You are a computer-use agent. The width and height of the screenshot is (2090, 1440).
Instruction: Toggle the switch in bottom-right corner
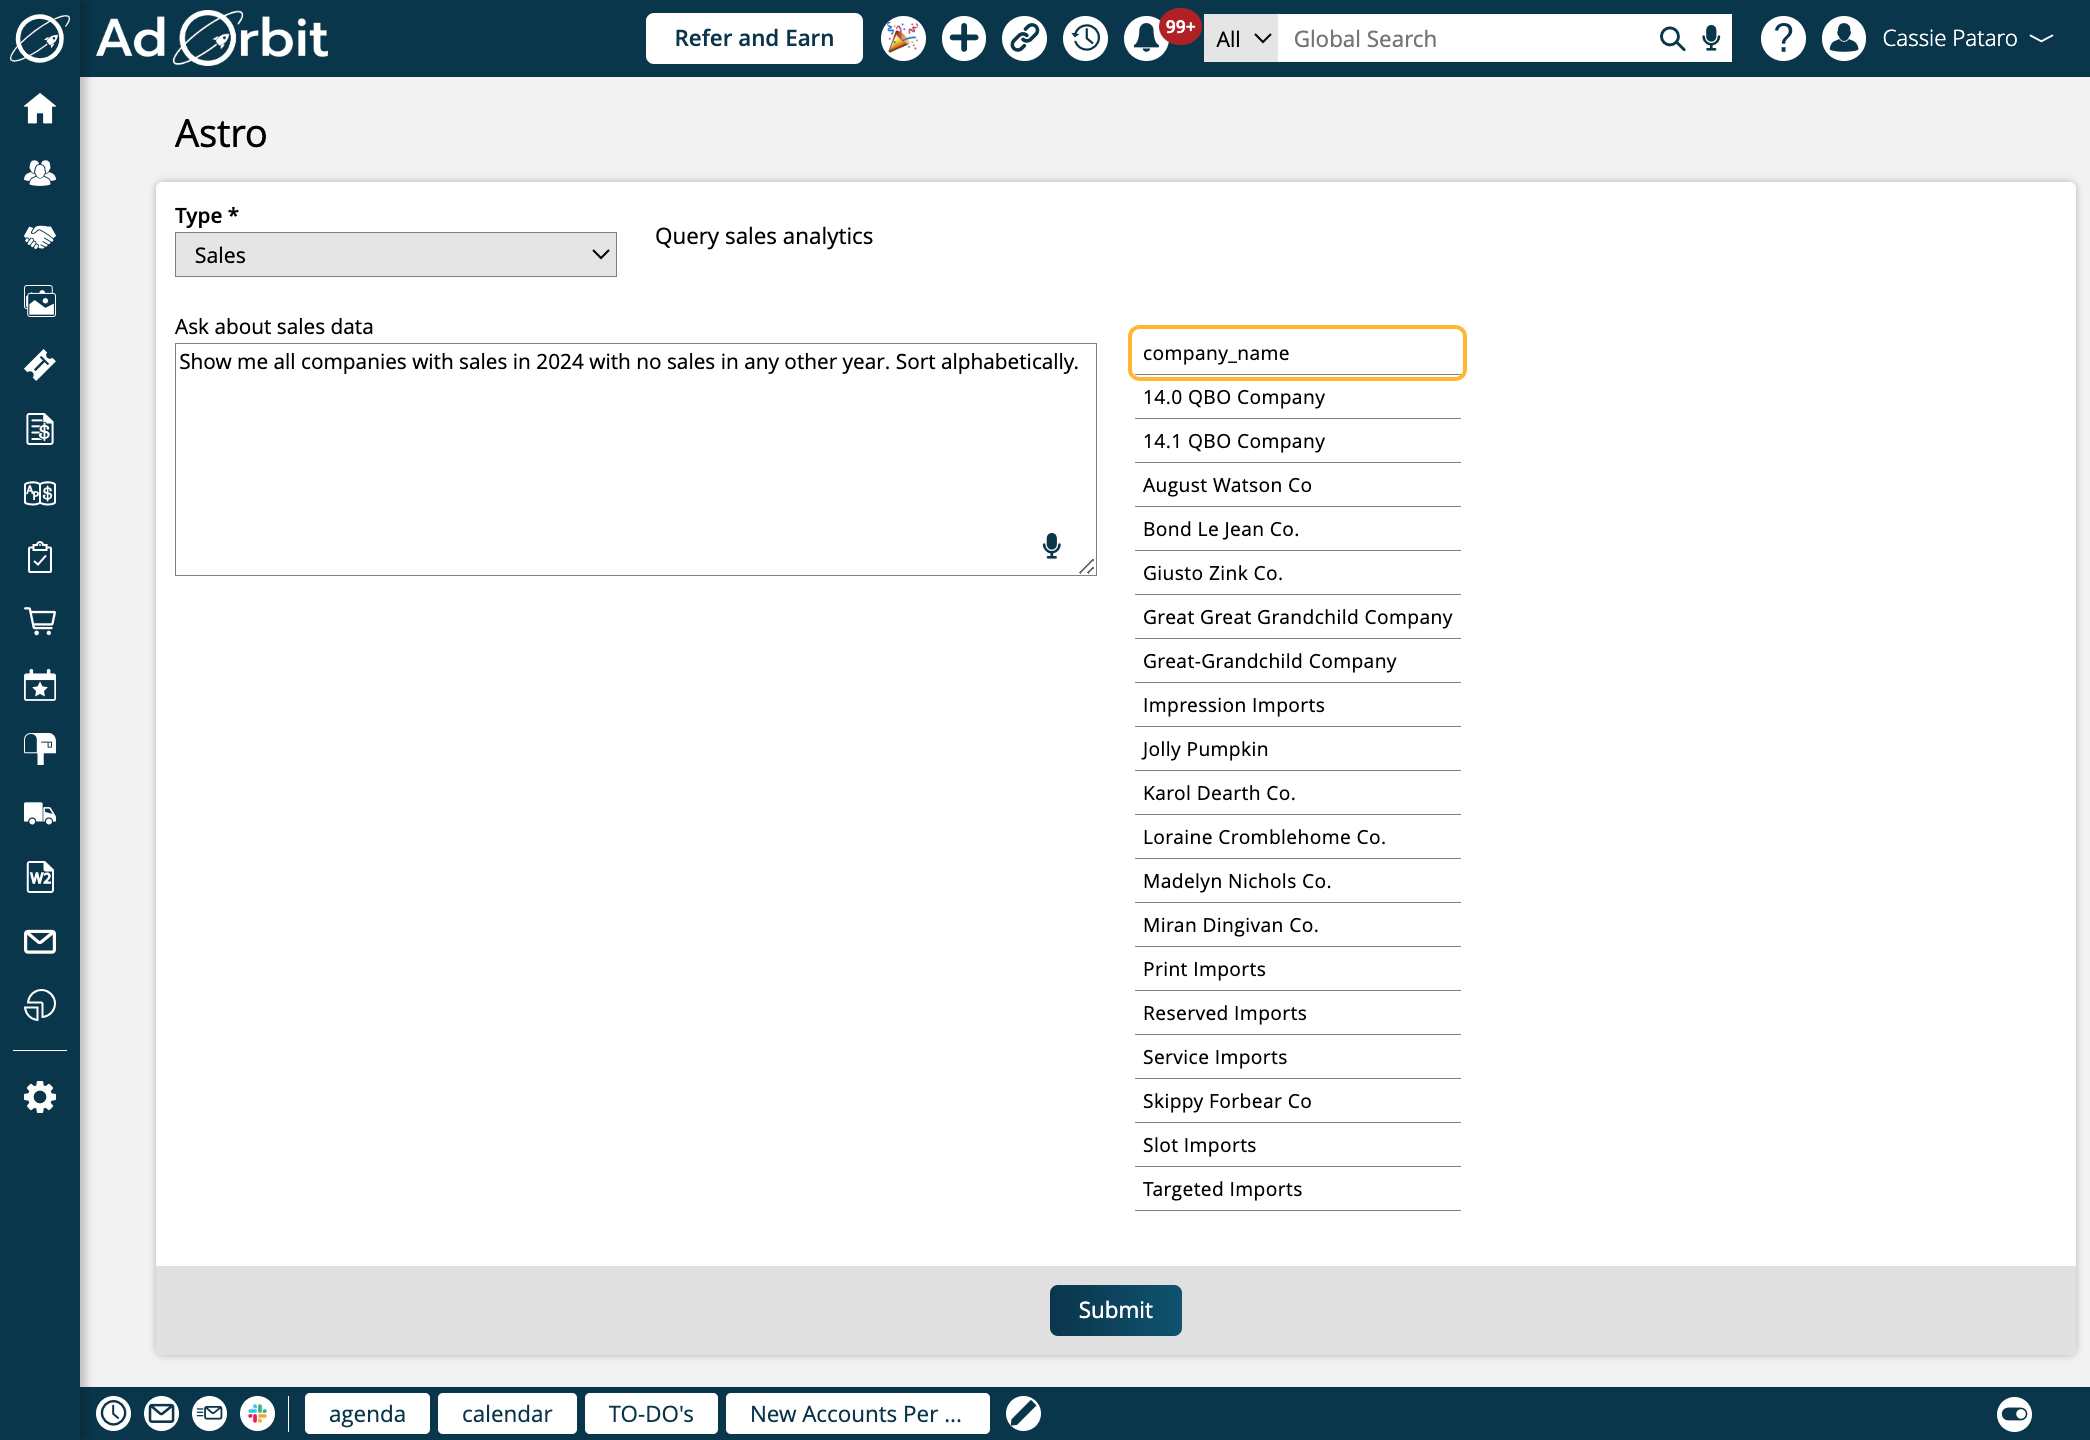click(x=2014, y=1413)
